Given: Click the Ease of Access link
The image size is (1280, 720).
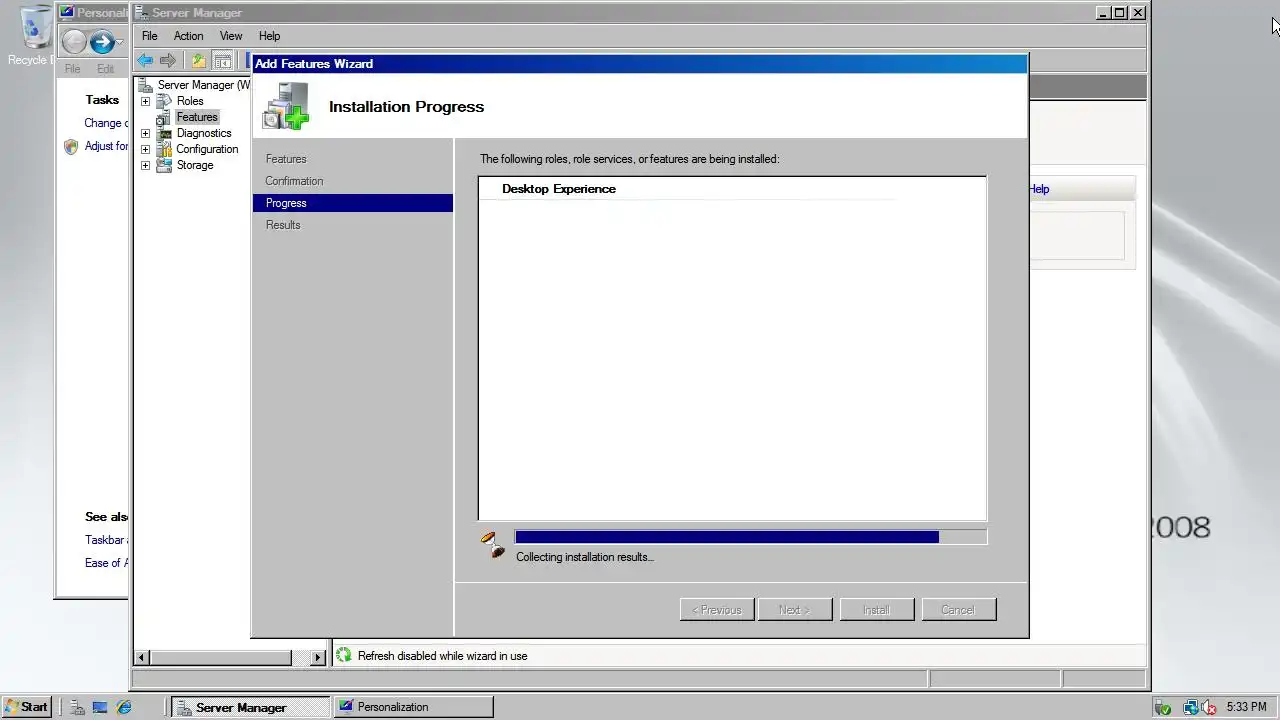Looking at the screenshot, I should click(106, 563).
